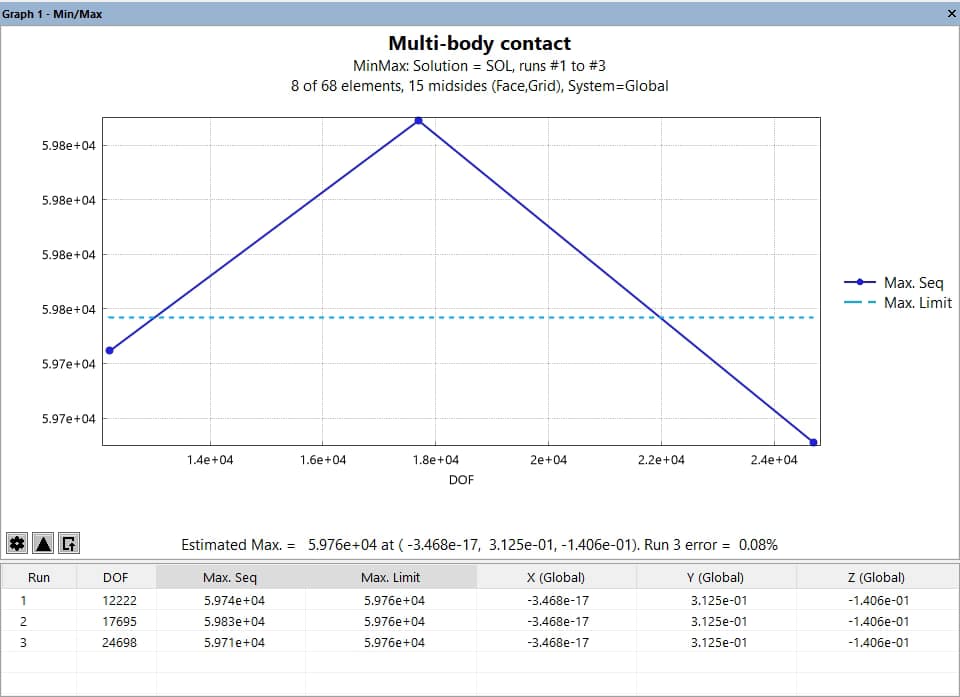Click the Multi-body contact graph title
960x697 pixels.
pos(479,43)
